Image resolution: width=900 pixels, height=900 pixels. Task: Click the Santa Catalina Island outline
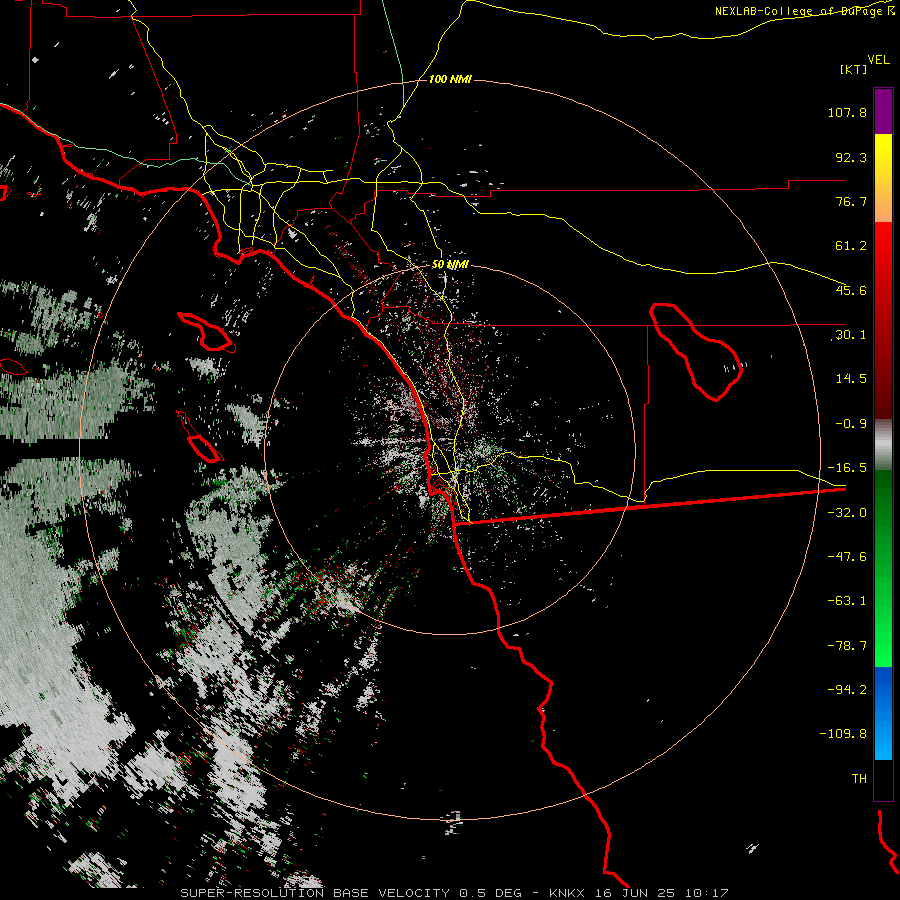pos(207,332)
